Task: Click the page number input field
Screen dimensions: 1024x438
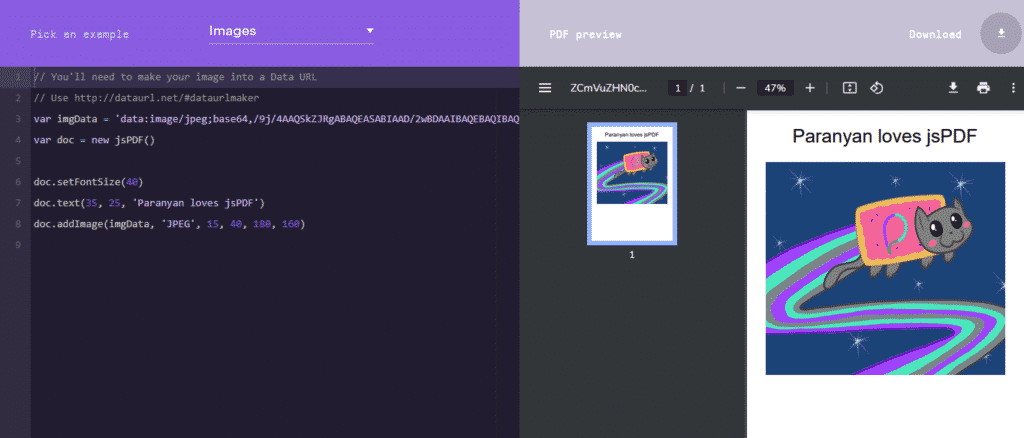Action: 677,87
